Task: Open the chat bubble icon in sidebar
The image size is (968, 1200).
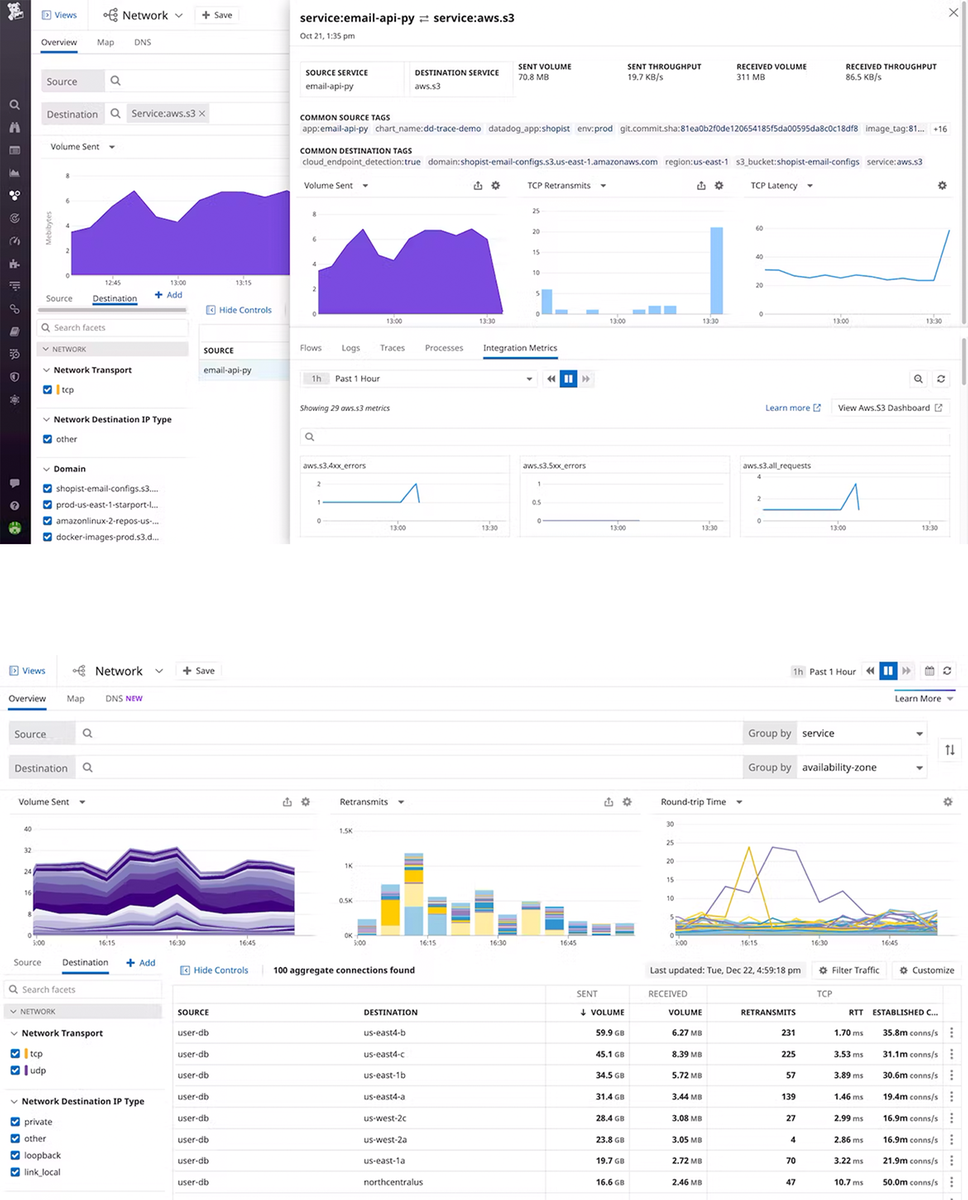Action: (x=14, y=483)
